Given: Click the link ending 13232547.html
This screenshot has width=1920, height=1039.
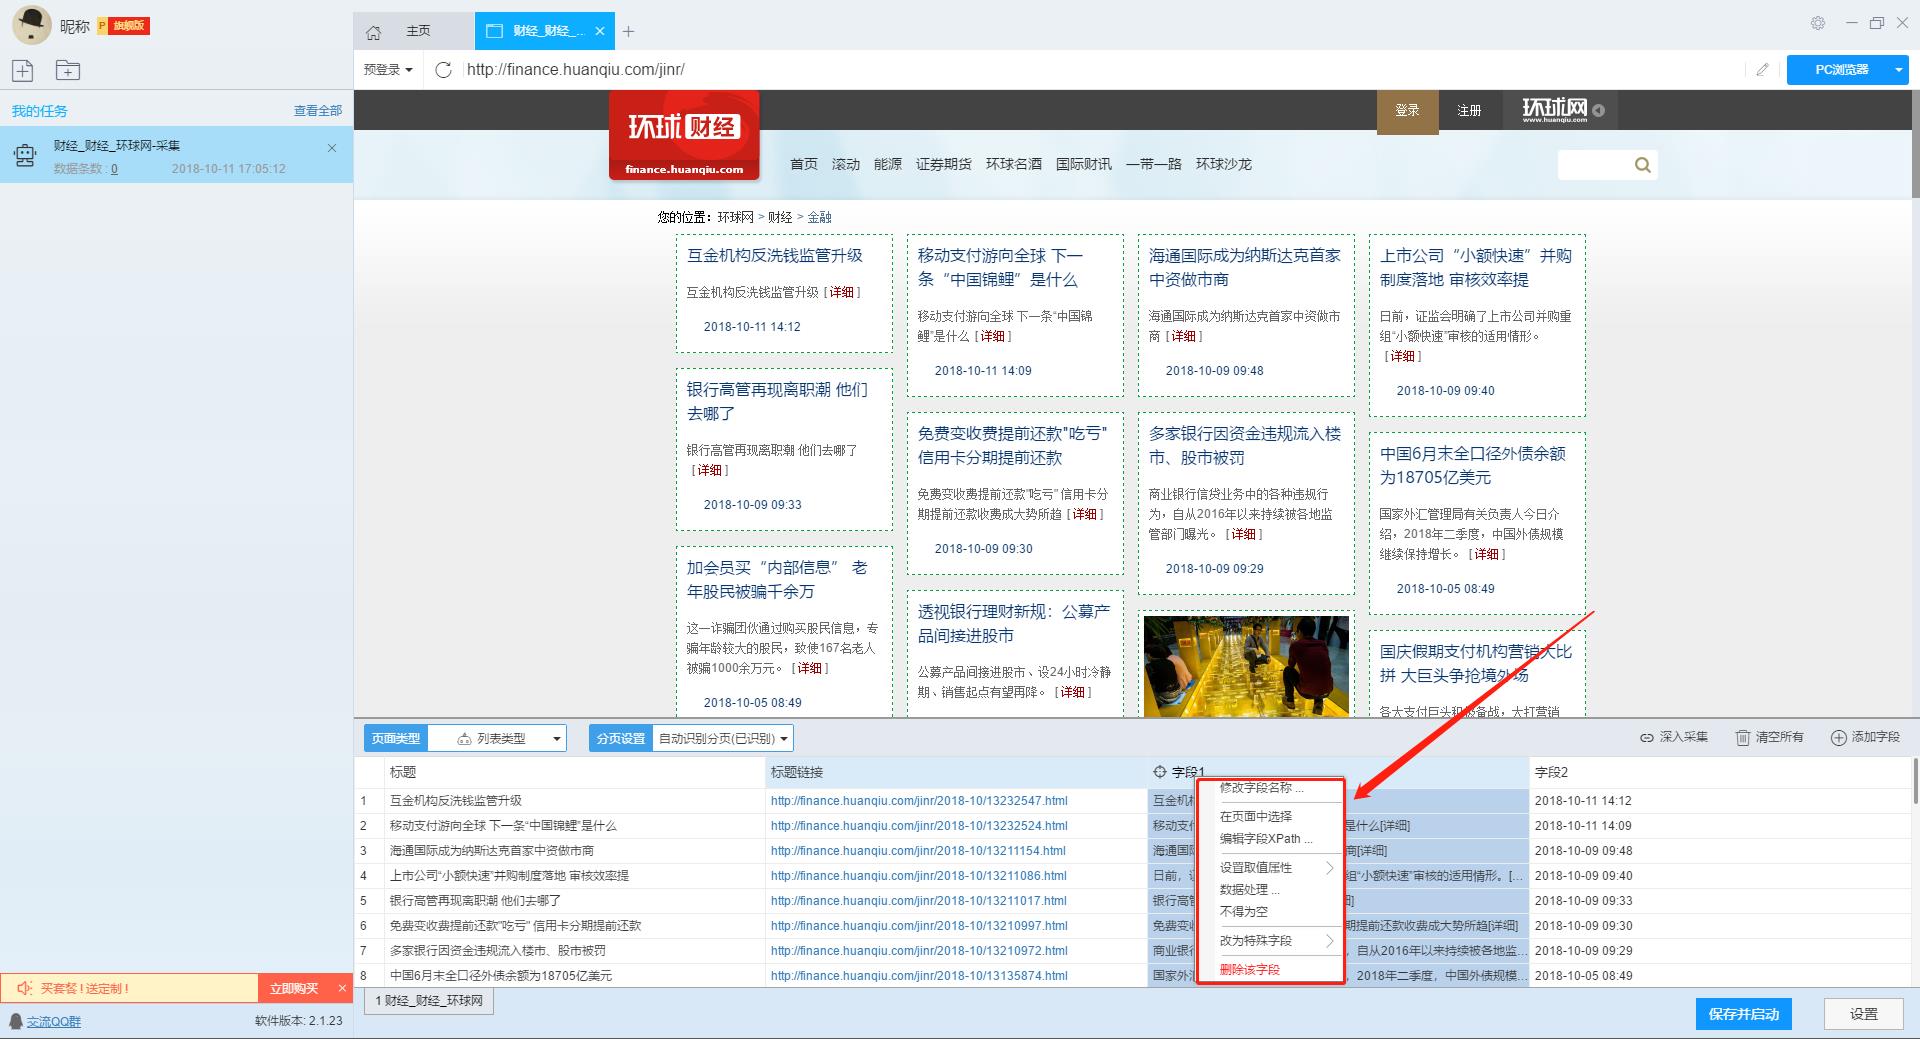Looking at the screenshot, I should [919, 801].
